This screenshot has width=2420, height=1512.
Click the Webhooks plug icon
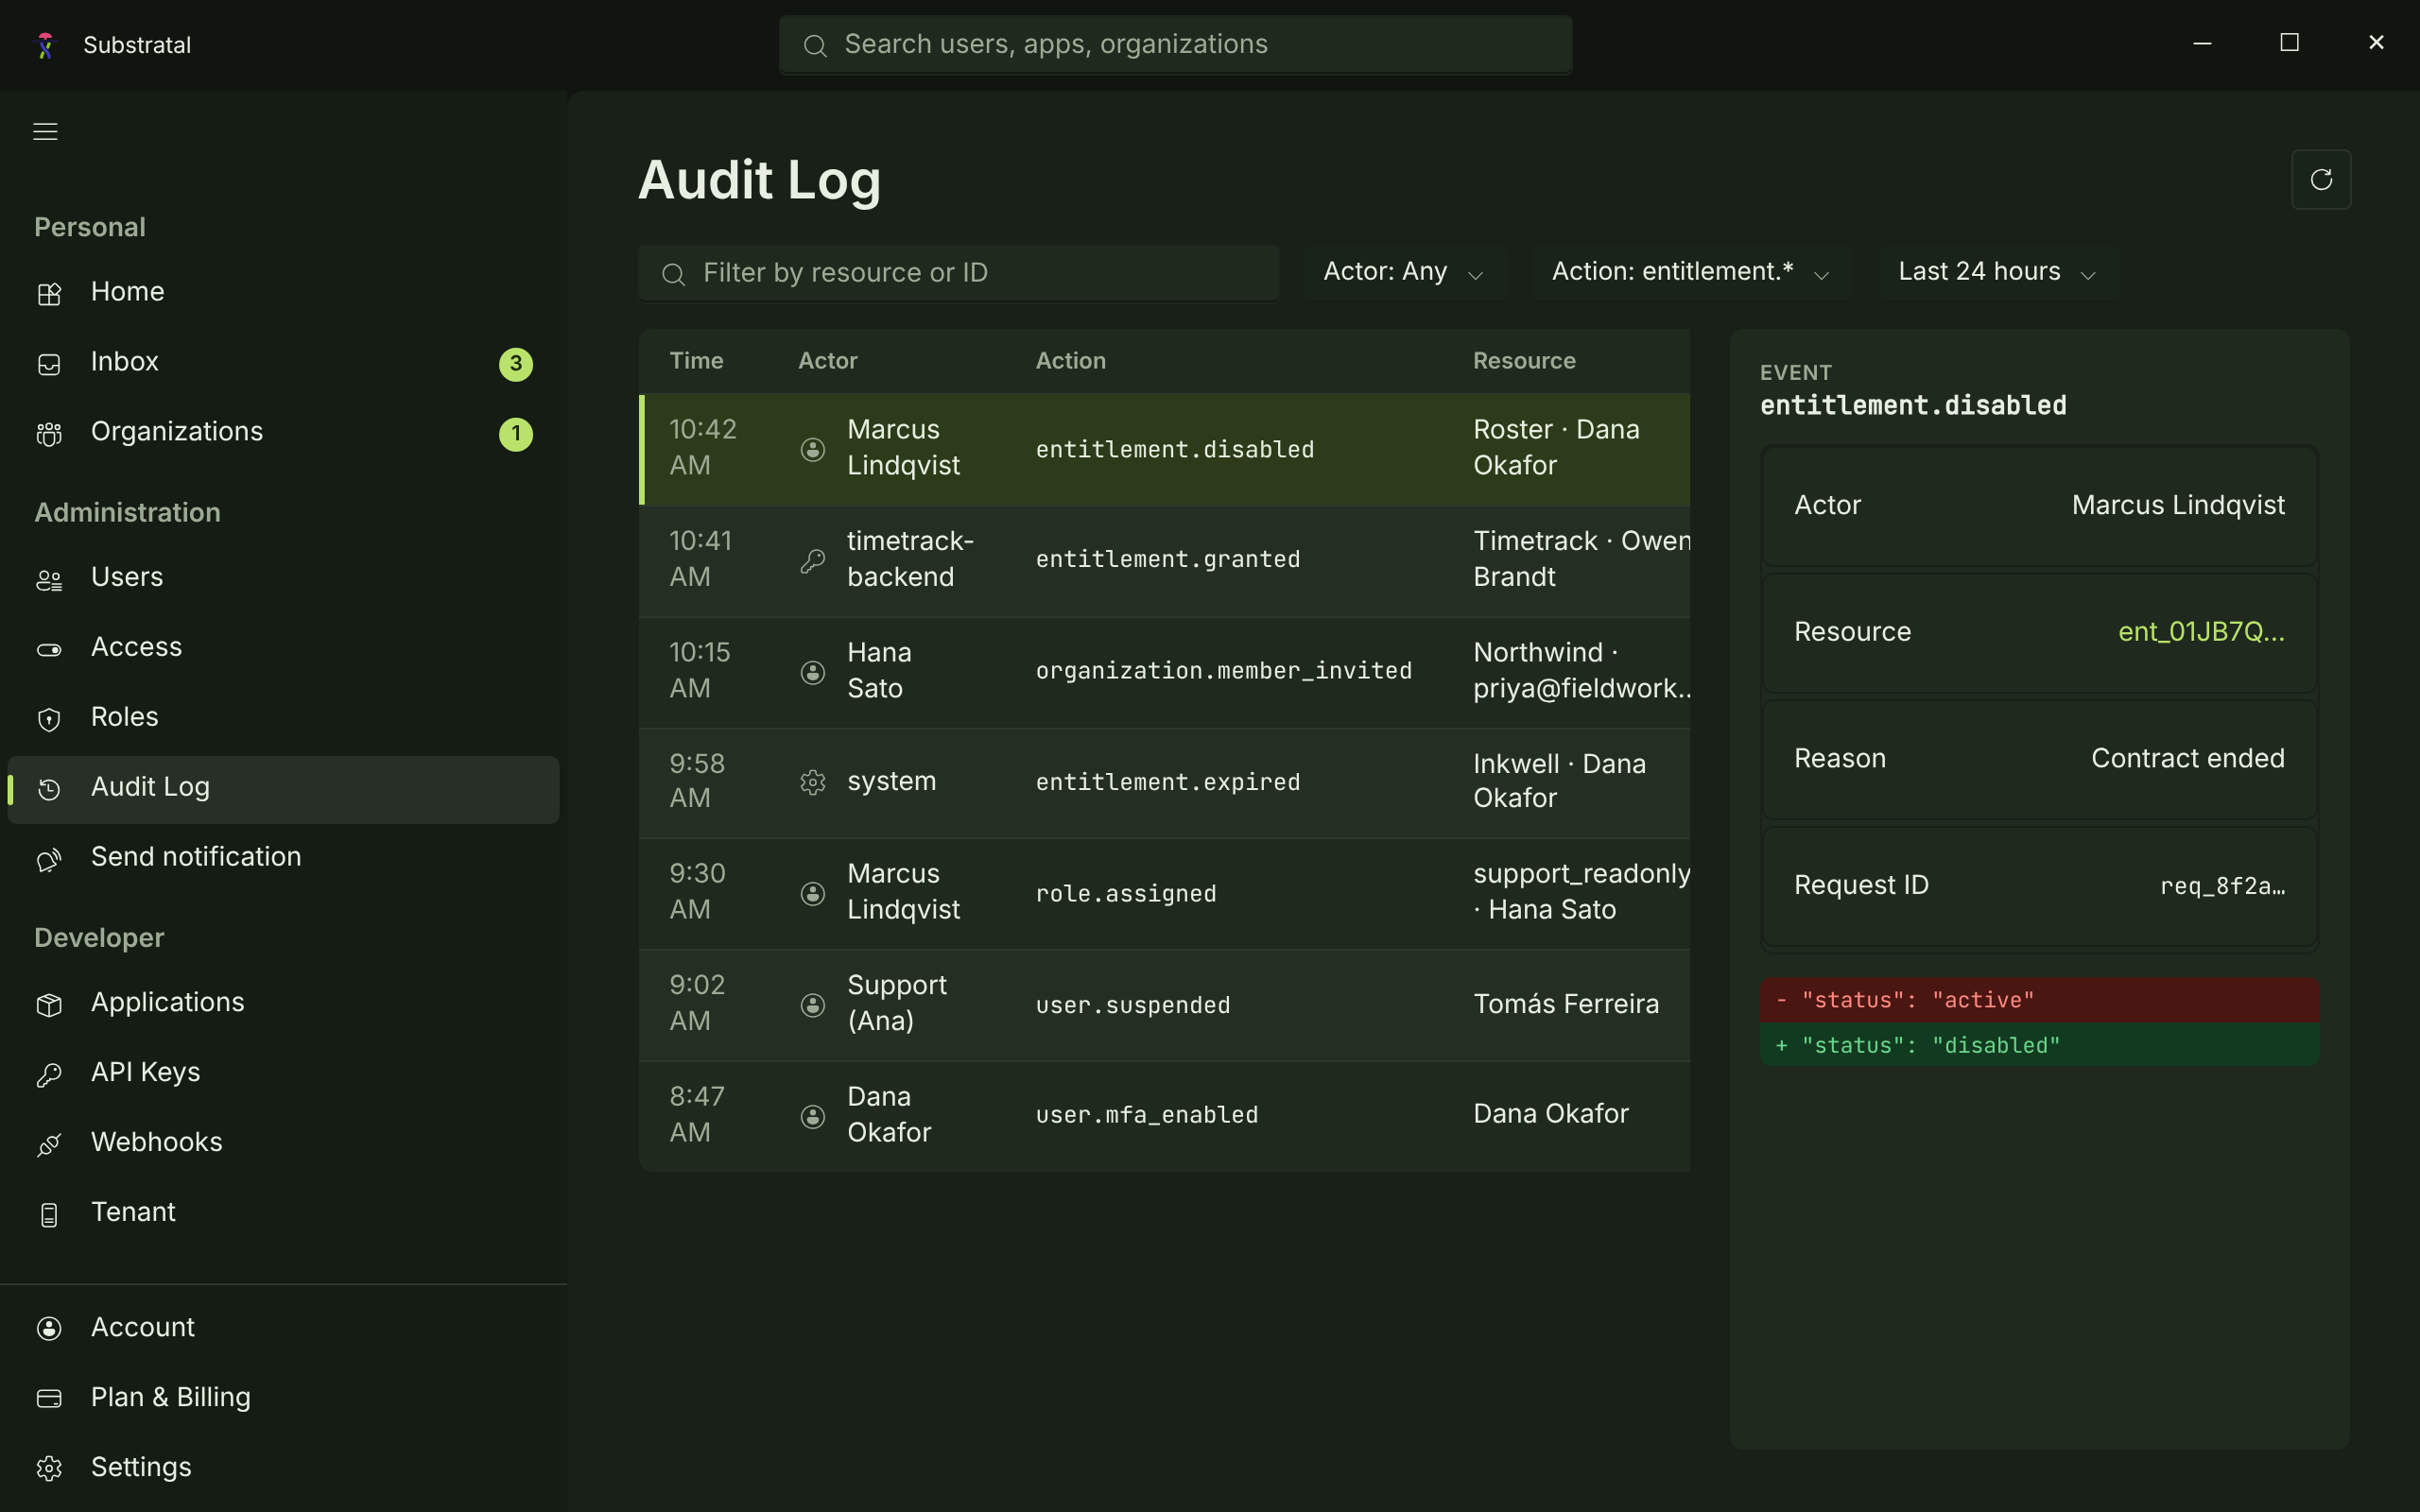pos(49,1145)
